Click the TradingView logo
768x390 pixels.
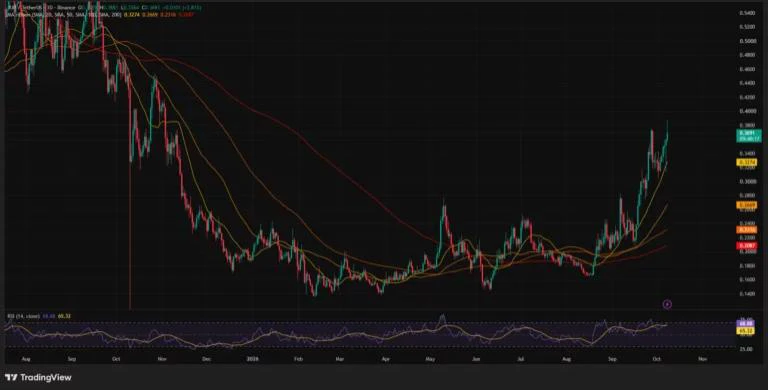click(38, 377)
